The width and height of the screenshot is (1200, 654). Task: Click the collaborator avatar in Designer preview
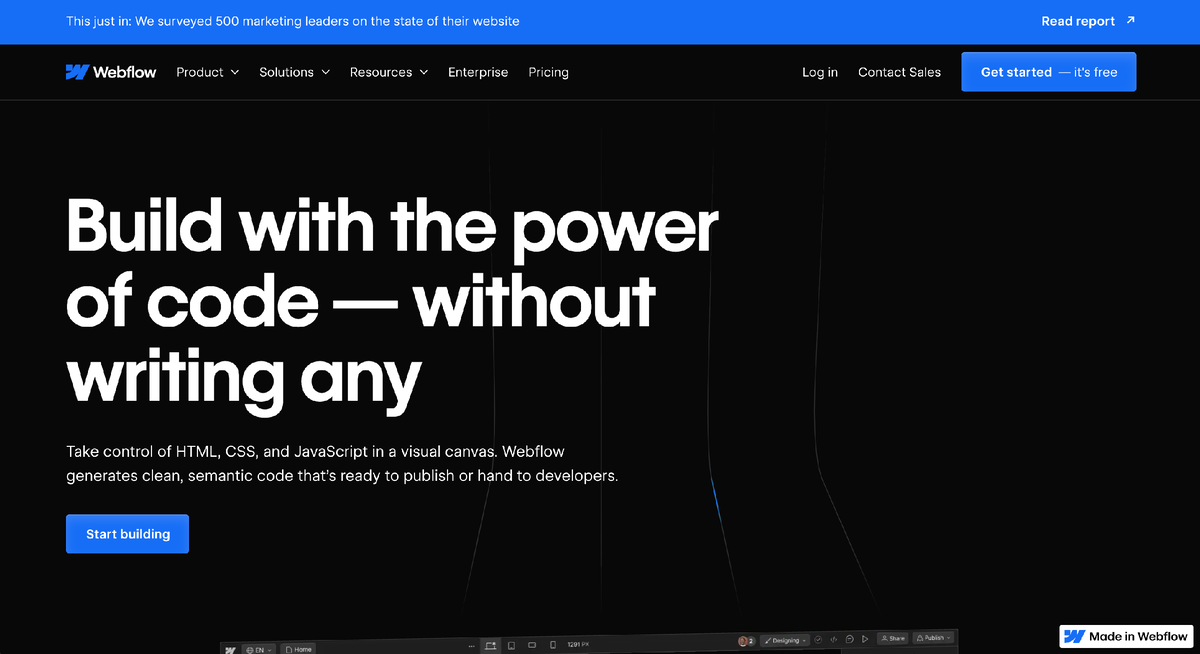click(x=743, y=641)
